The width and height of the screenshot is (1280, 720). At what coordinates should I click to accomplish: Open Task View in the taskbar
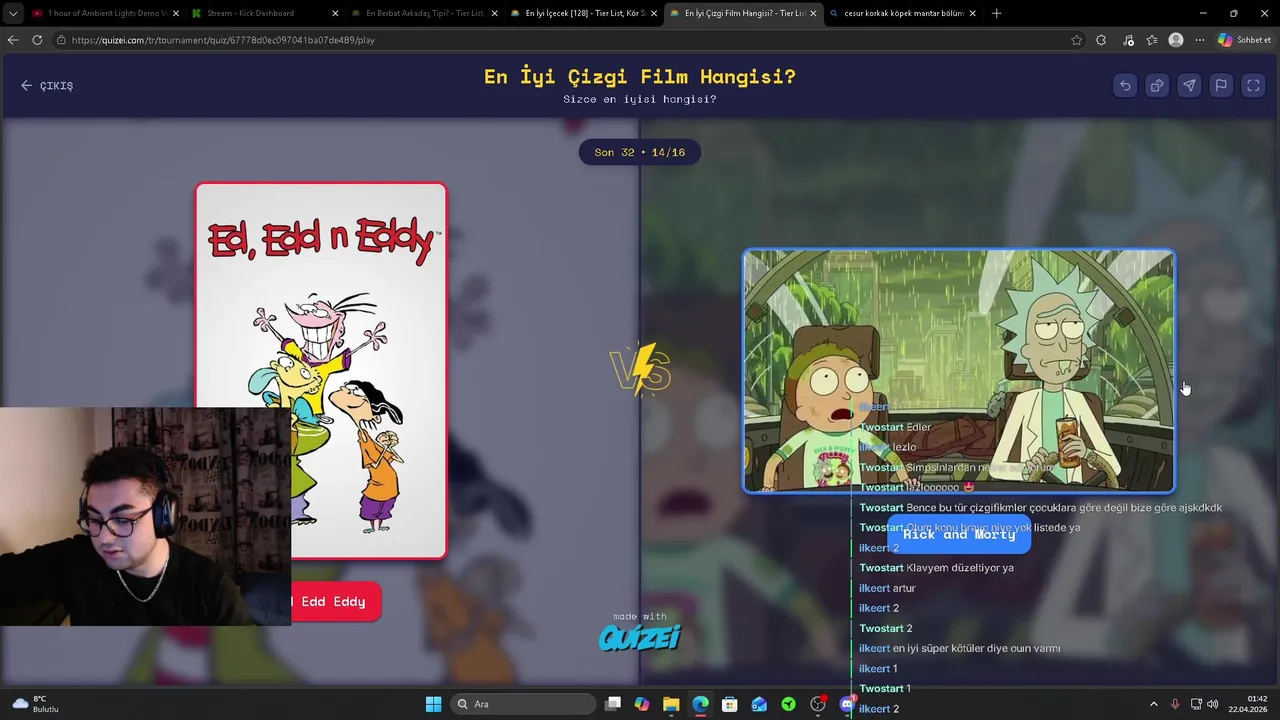(613, 704)
